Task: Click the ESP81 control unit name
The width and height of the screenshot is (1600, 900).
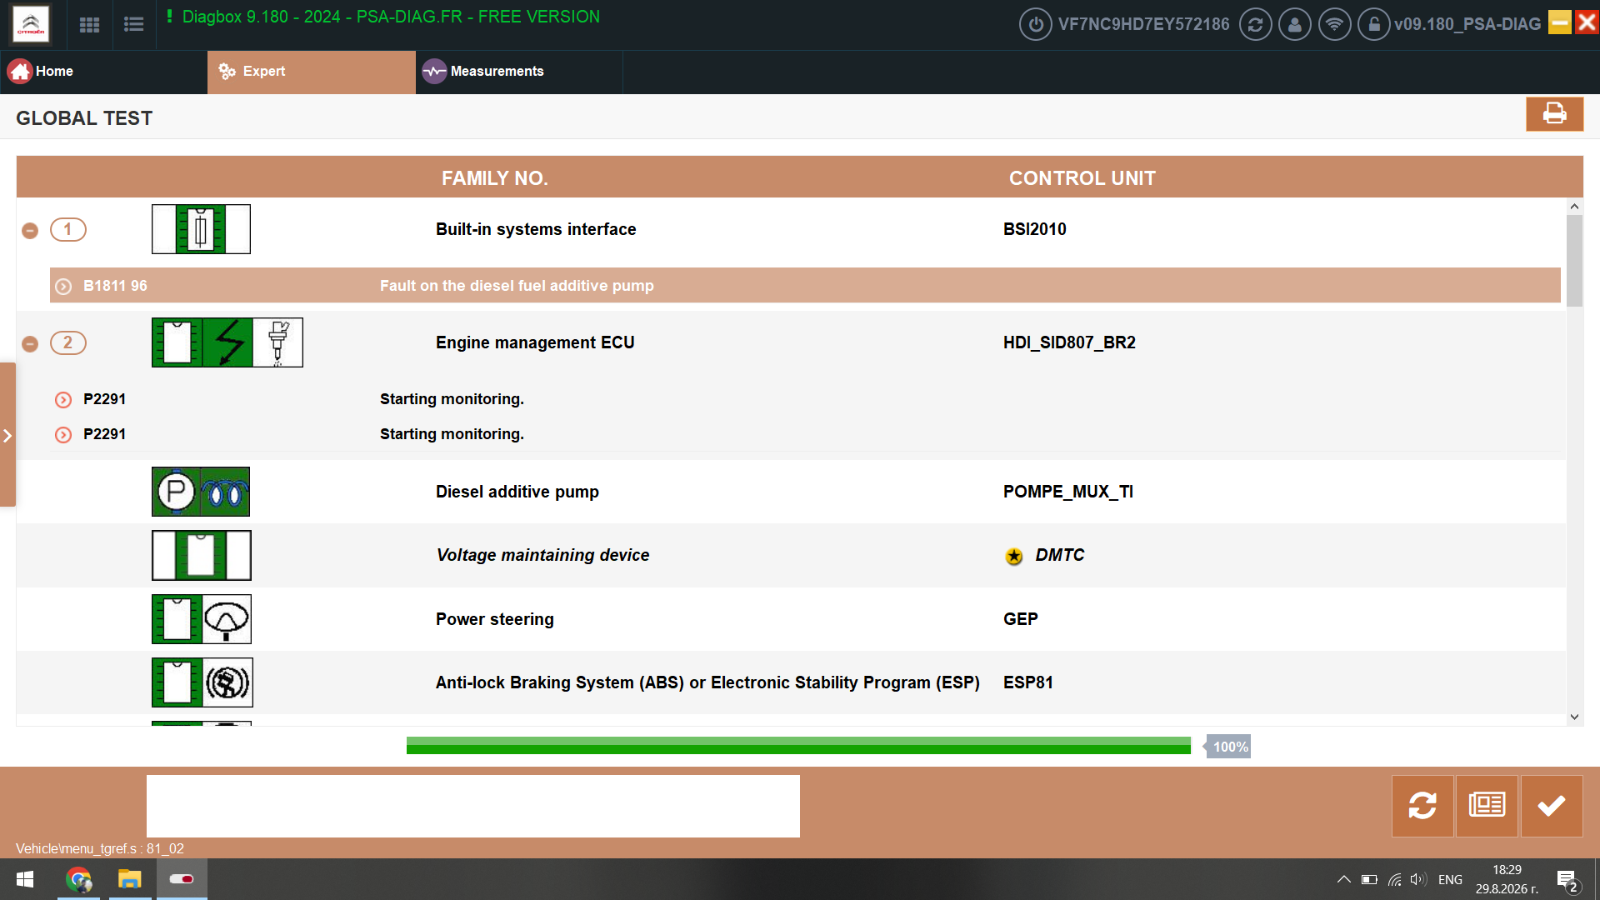Action: coord(1028,682)
